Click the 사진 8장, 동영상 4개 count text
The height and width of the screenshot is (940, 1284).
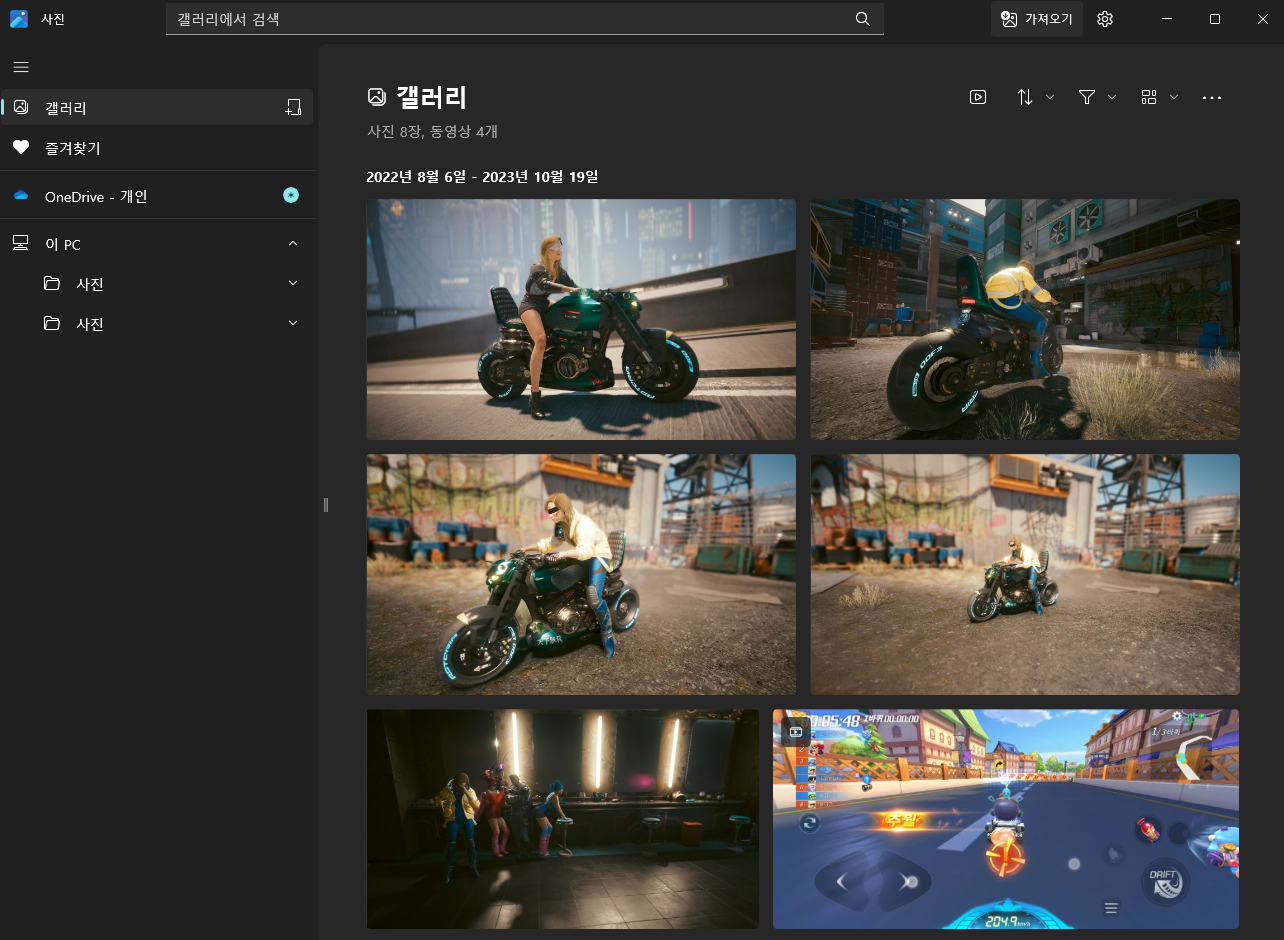pos(432,131)
